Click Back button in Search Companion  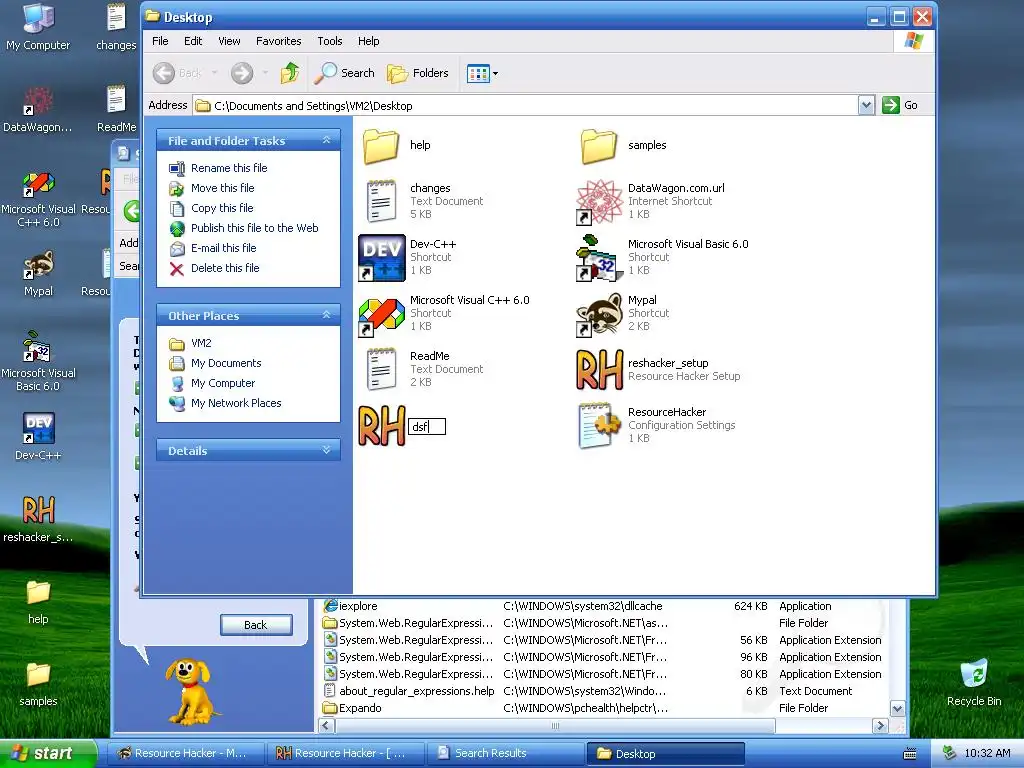tap(256, 625)
